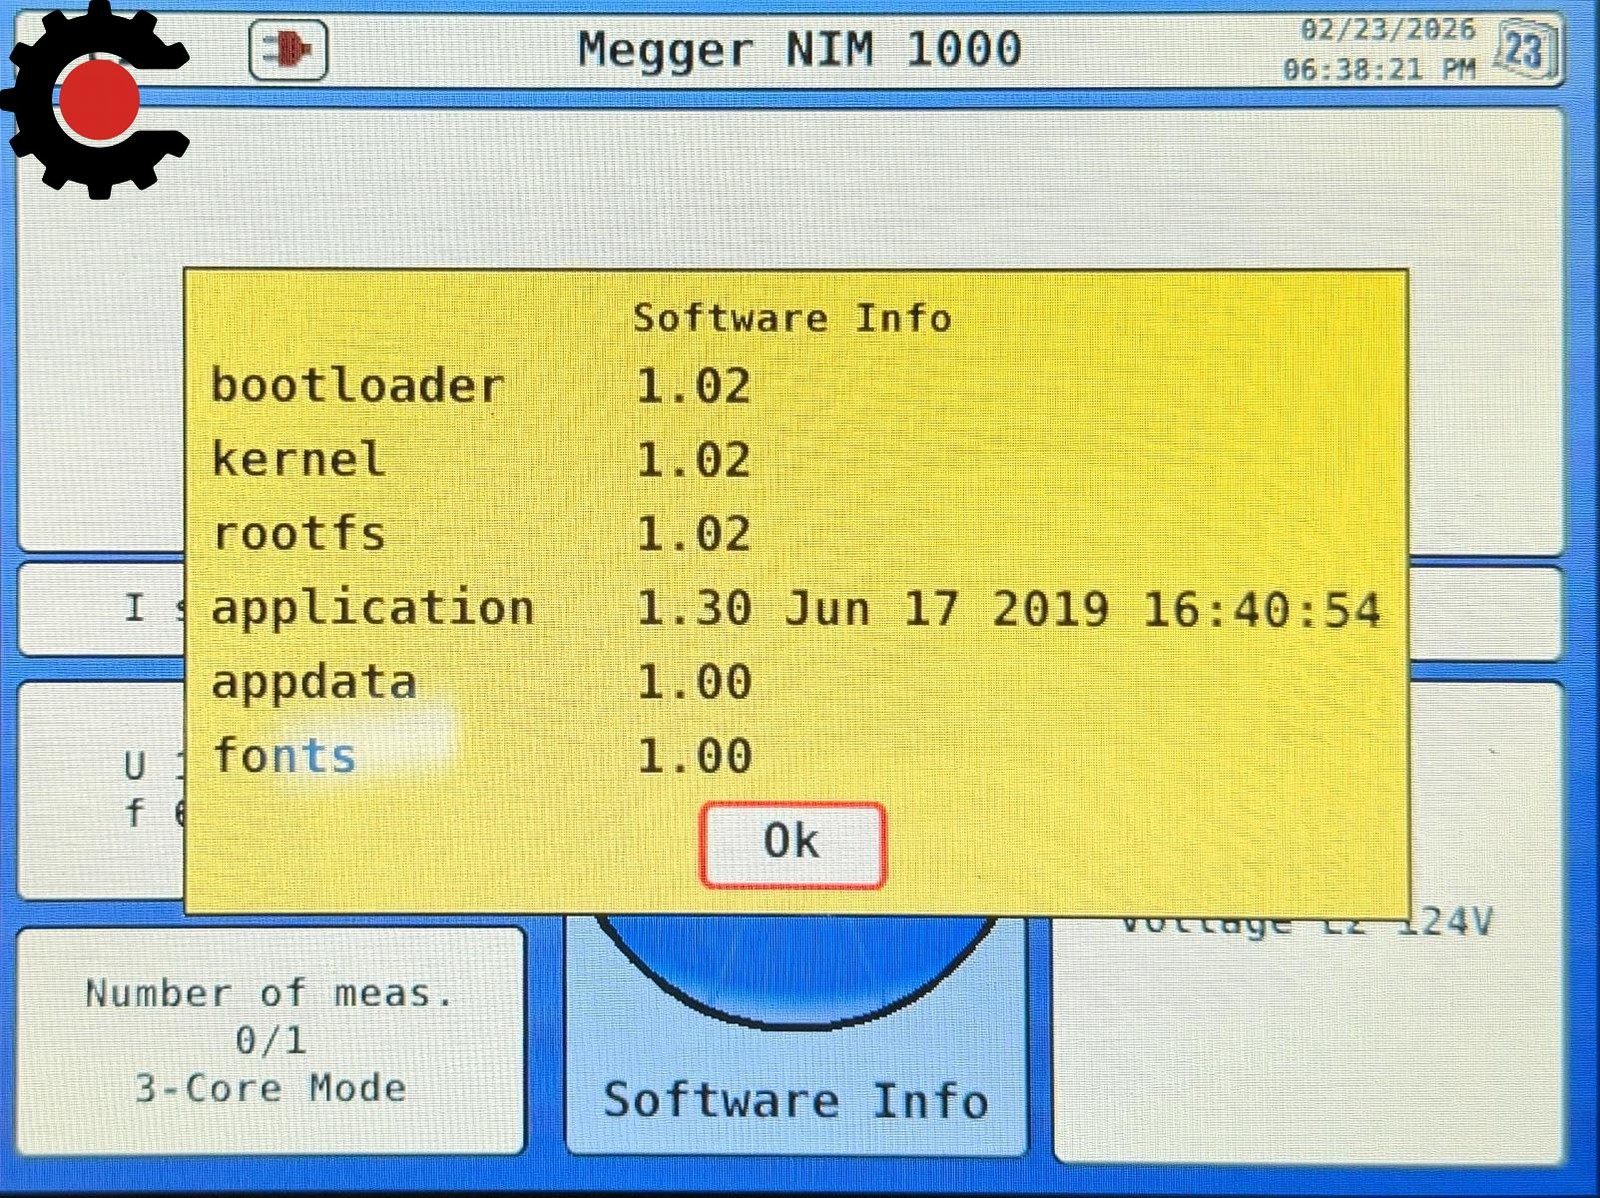Click the fonts version 1.00 value

[694, 755]
